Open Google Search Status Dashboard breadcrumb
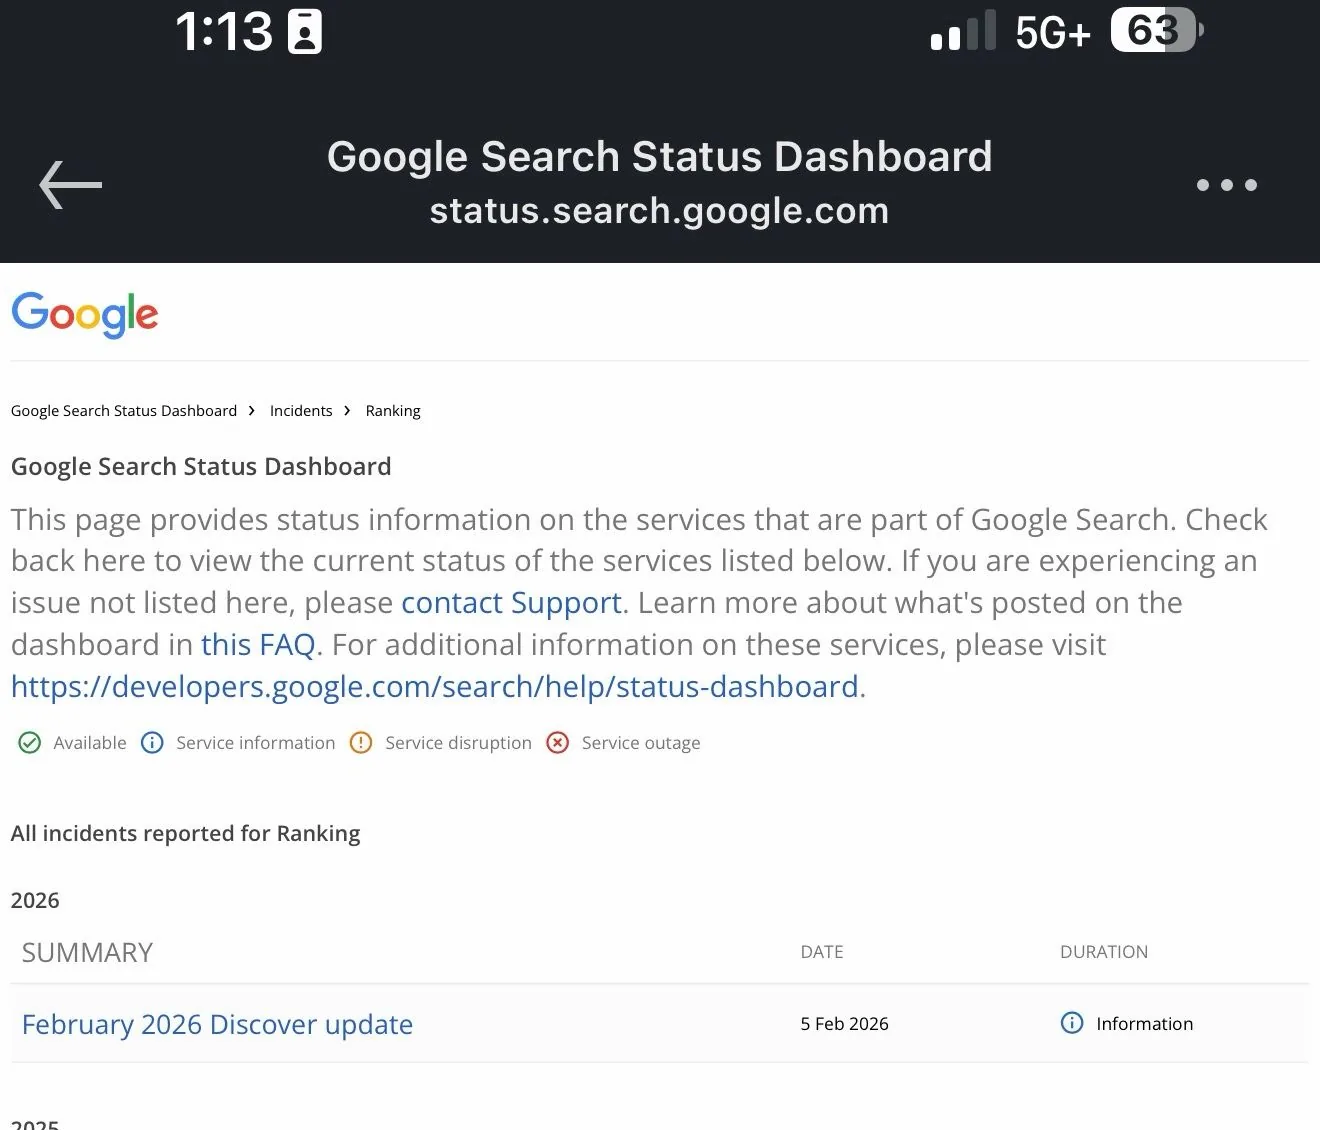 click(124, 411)
